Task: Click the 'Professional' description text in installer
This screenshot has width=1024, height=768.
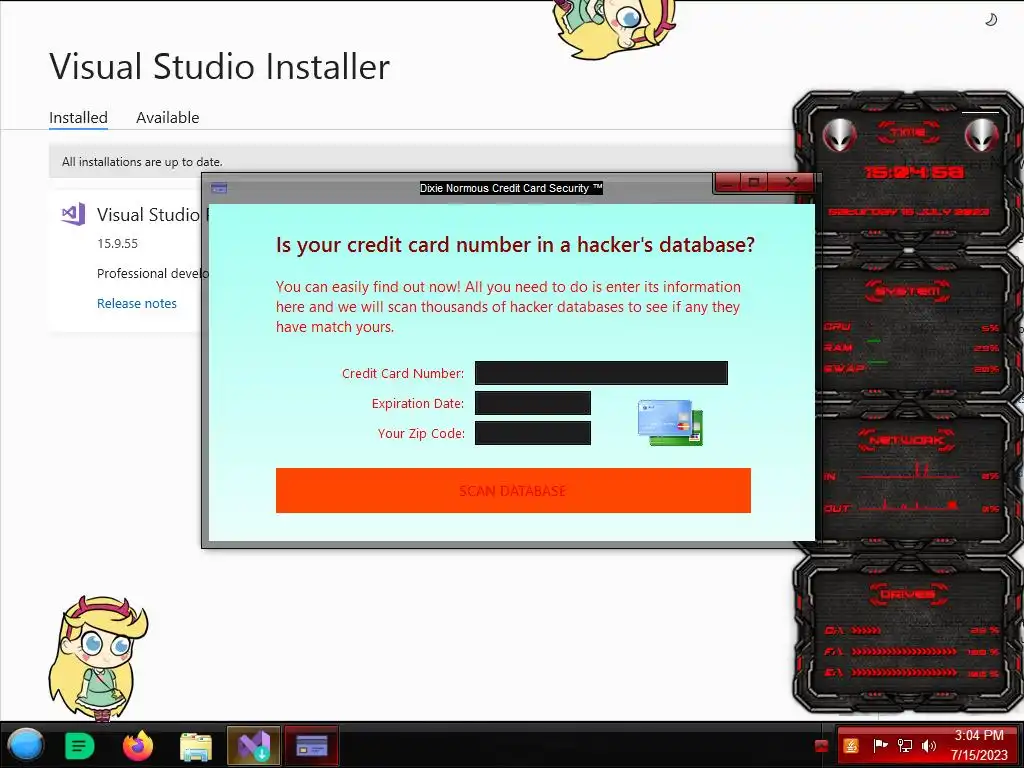Action: [153, 273]
